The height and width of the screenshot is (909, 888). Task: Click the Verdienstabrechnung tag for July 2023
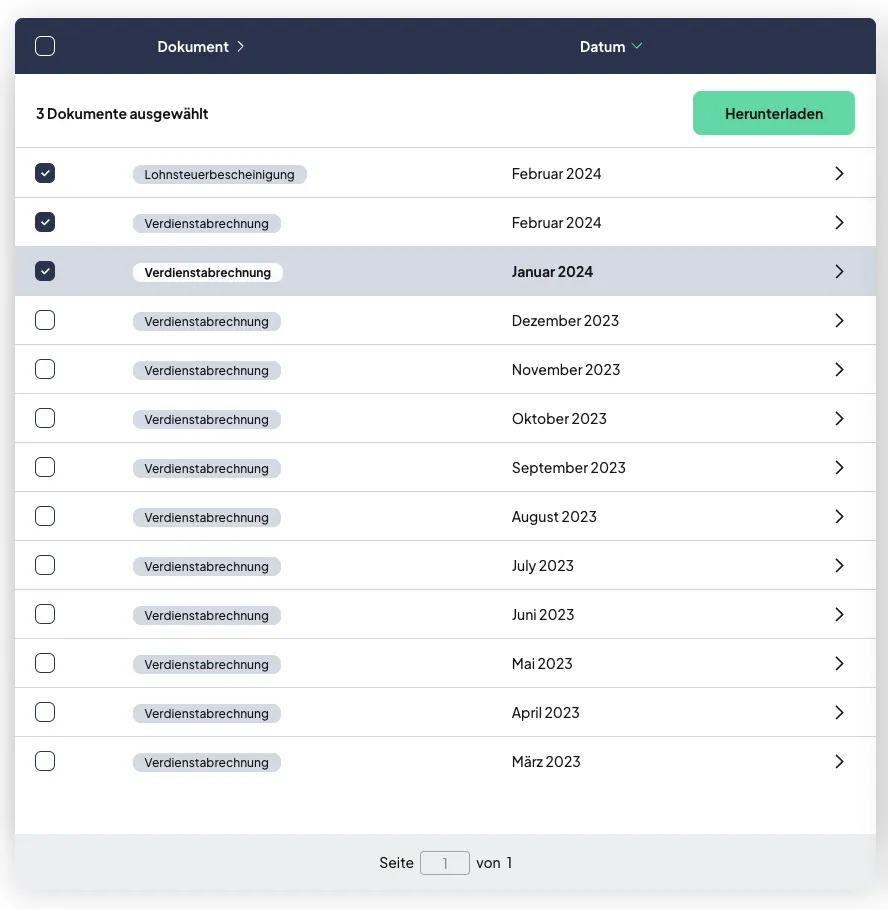click(x=207, y=567)
